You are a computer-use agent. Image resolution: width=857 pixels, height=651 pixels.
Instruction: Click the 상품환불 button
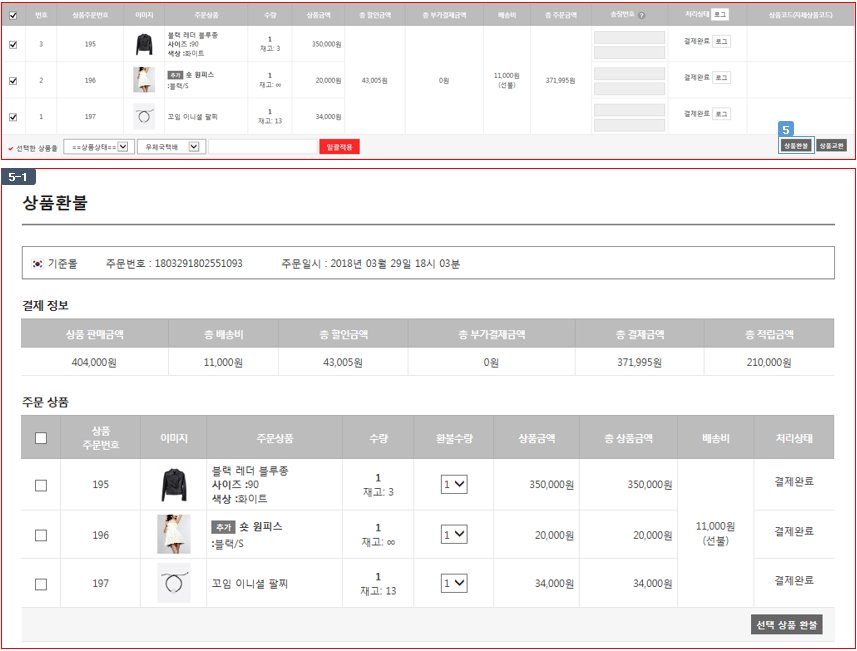coord(796,145)
